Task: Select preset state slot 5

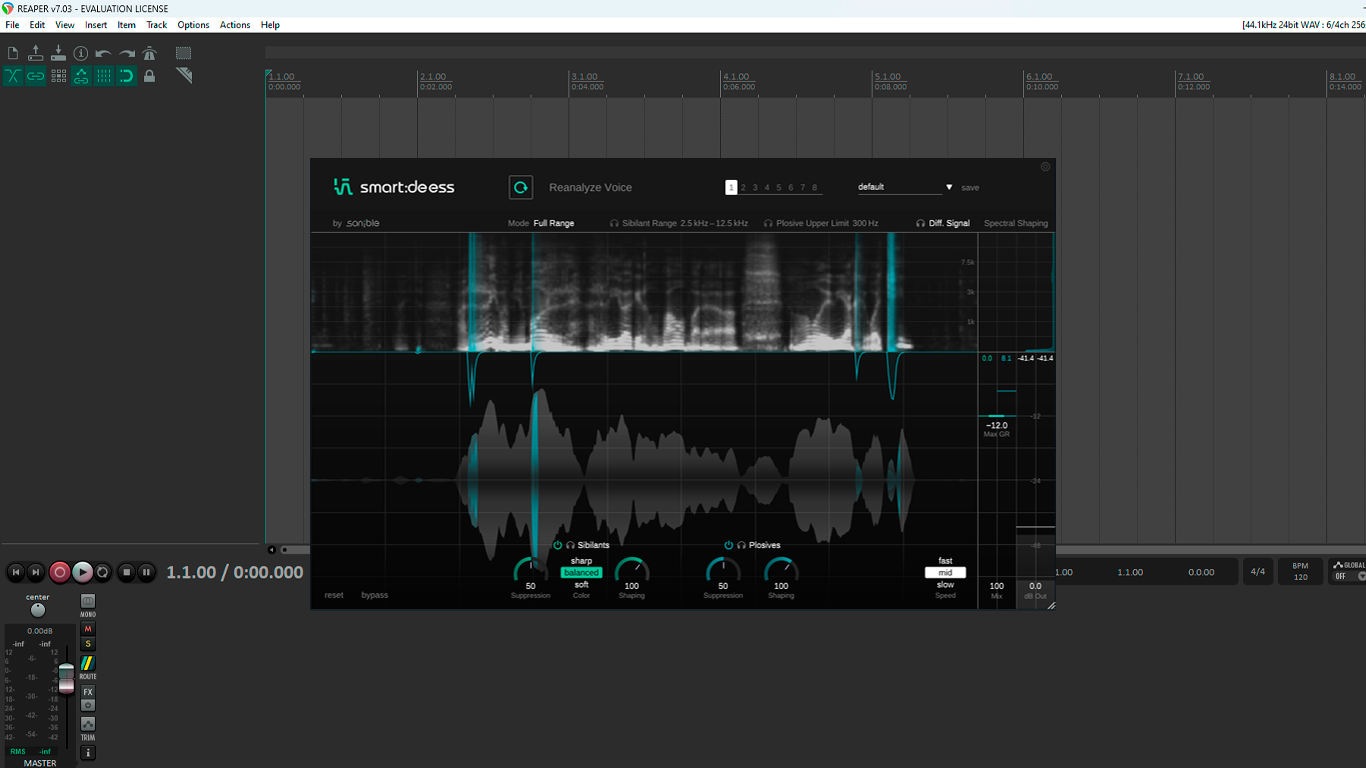Action: (x=778, y=188)
